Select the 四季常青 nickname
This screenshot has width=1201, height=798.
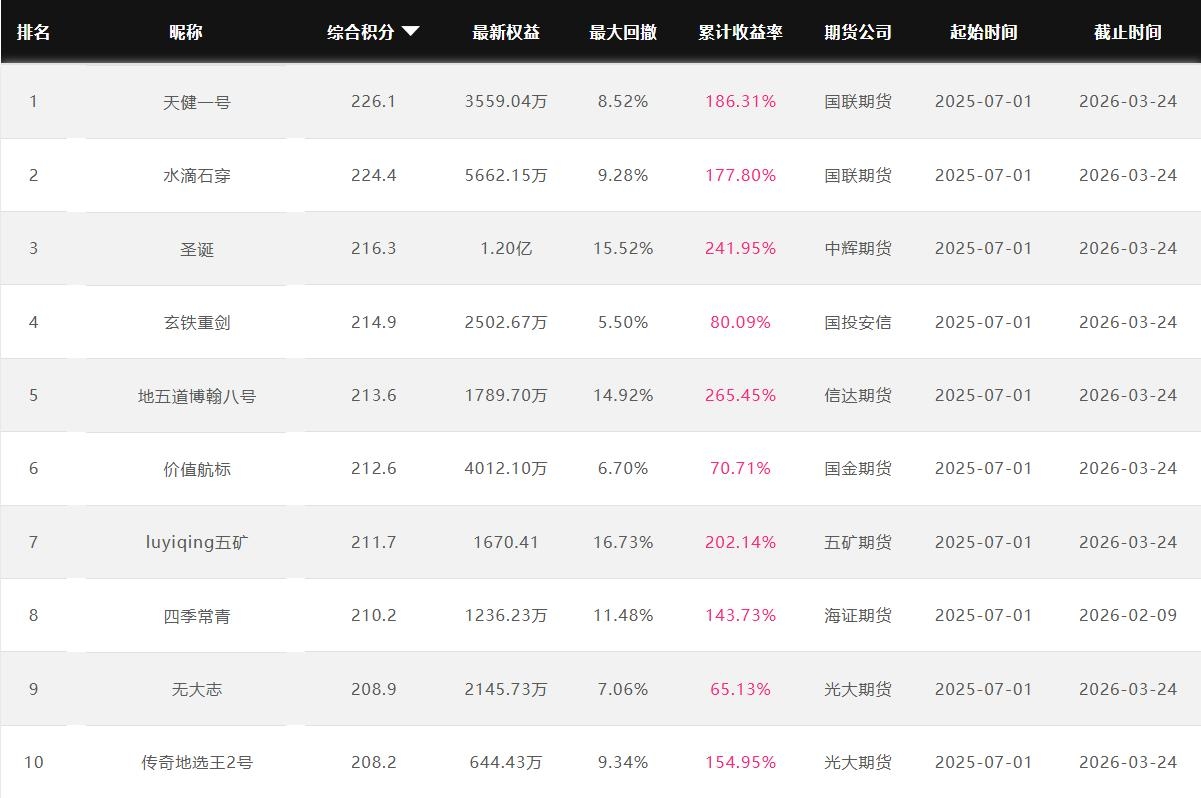(197, 616)
